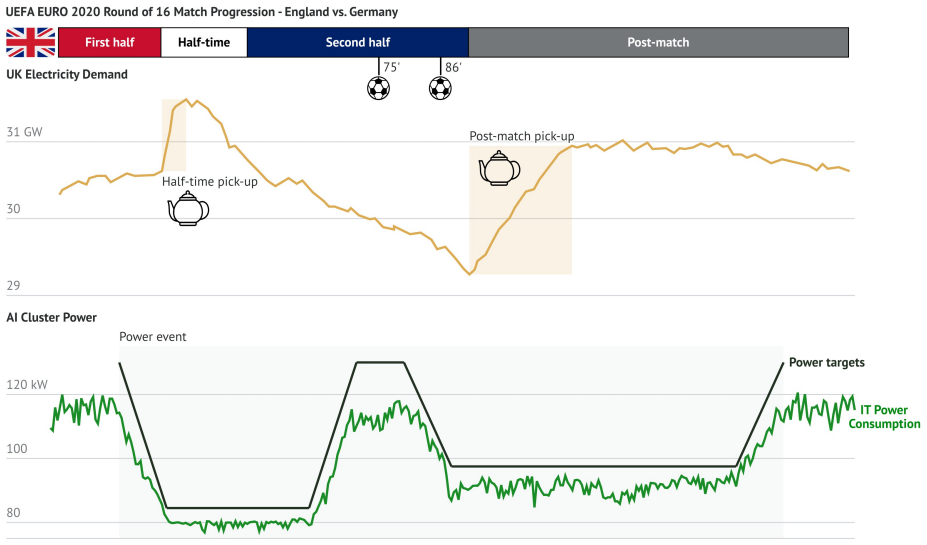Click the 31 GW axis label
The image size is (927, 545).
pyautogui.click(x=24, y=132)
